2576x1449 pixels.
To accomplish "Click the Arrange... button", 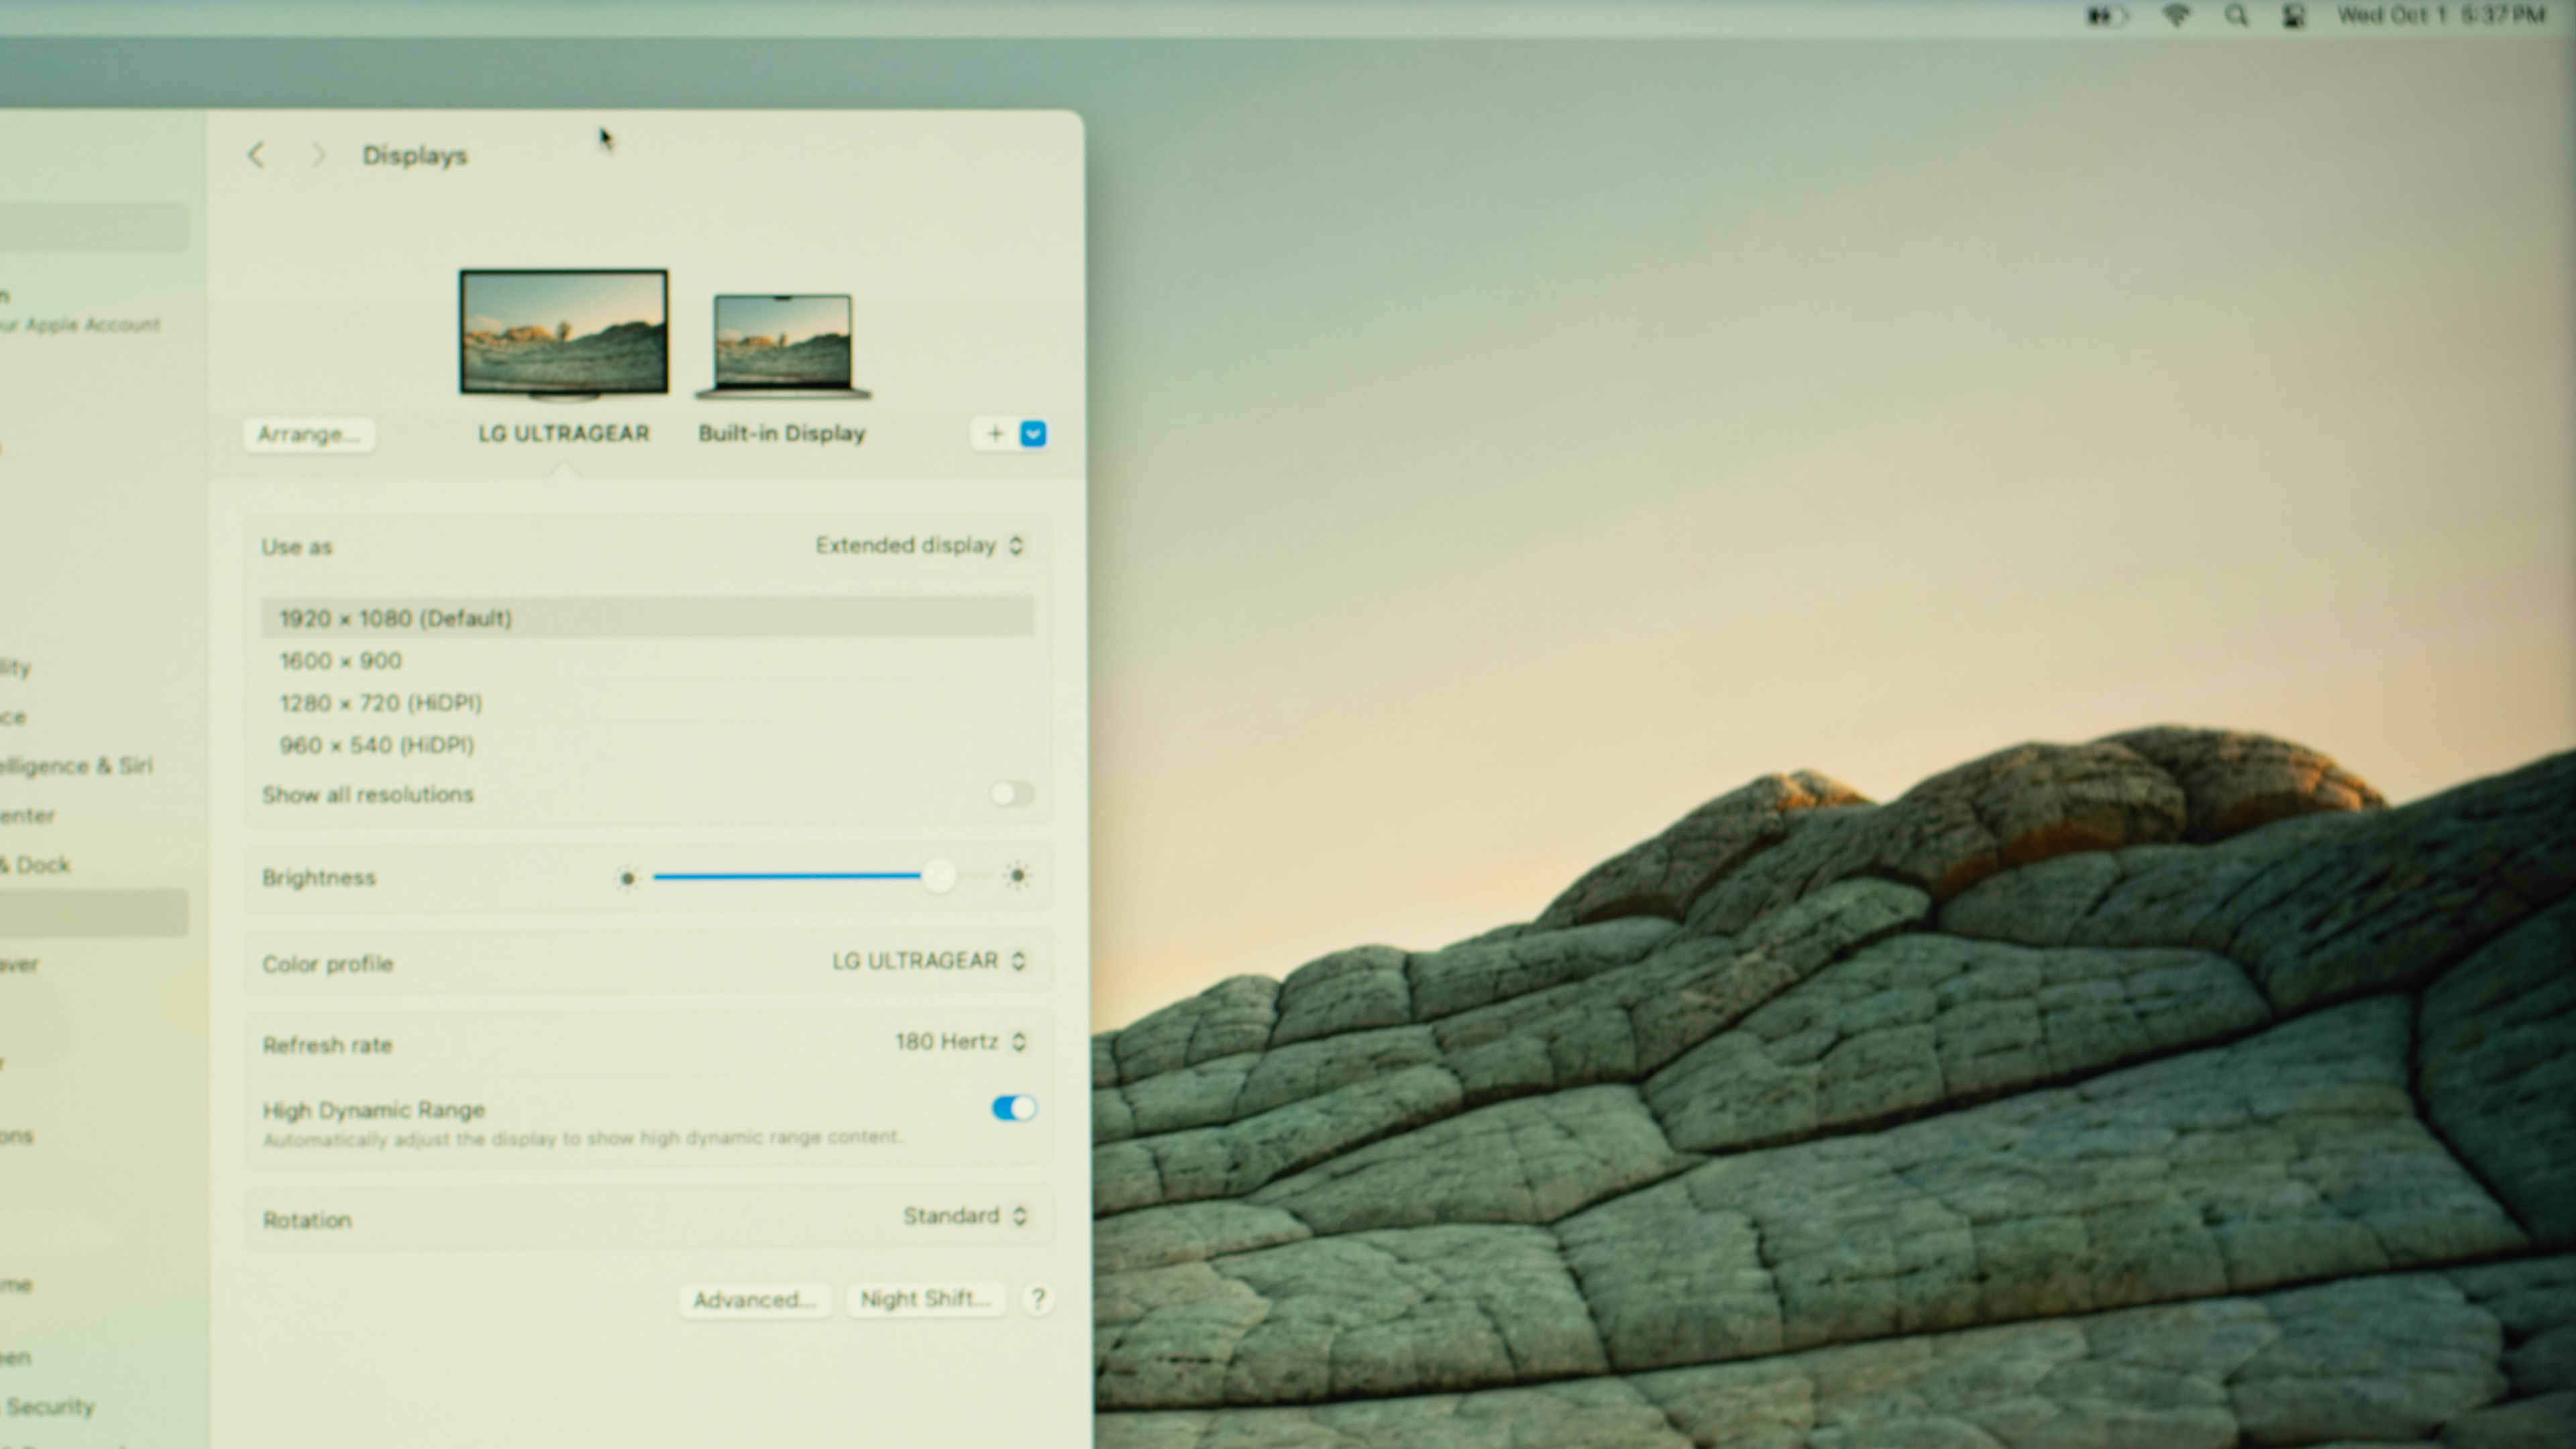I will point(308,434).
